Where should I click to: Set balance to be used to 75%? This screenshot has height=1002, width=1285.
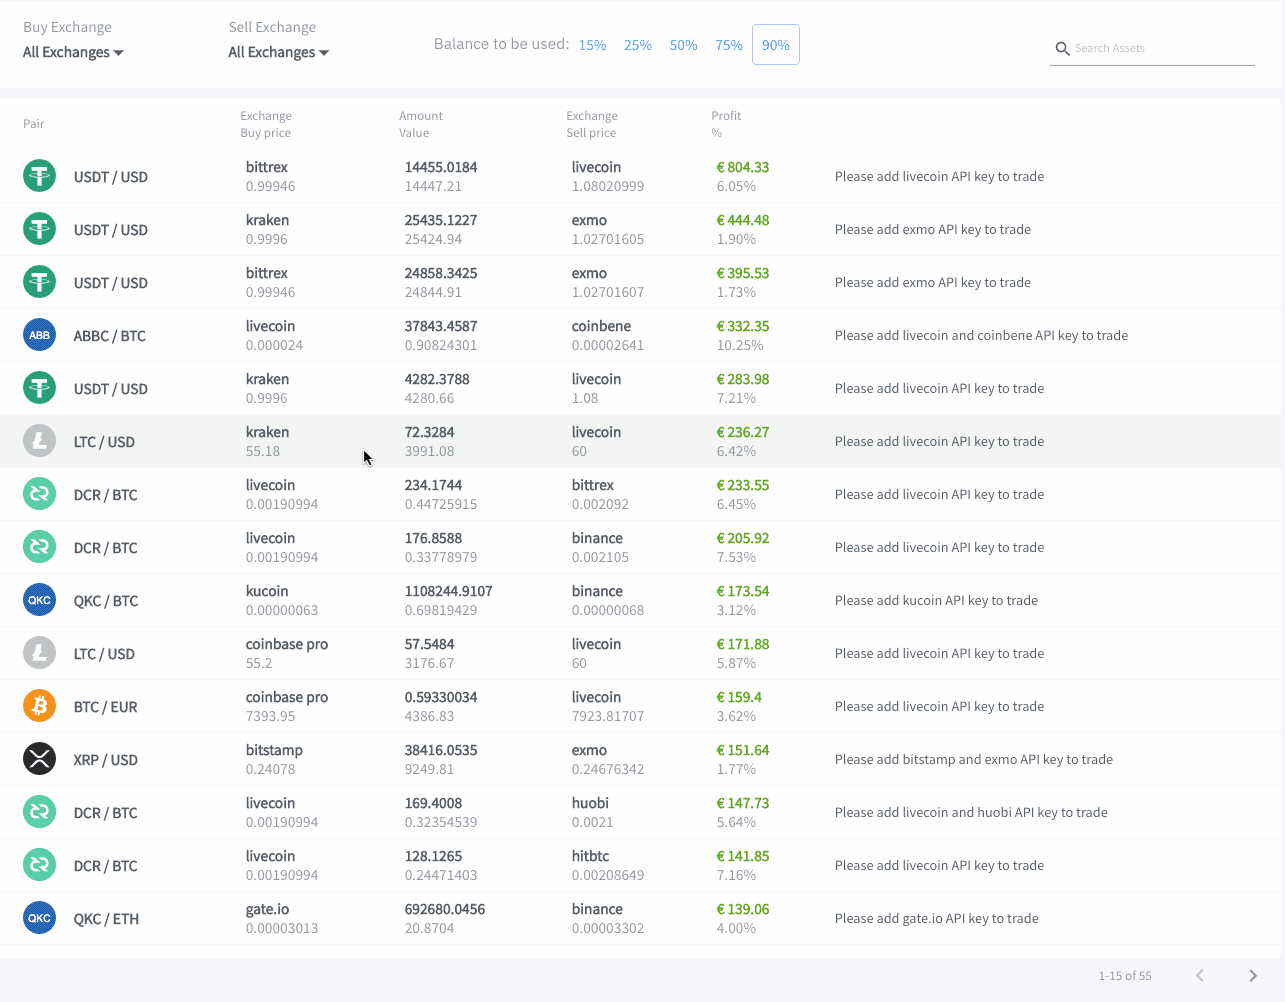pyautogui.click(x=729, y=45)
